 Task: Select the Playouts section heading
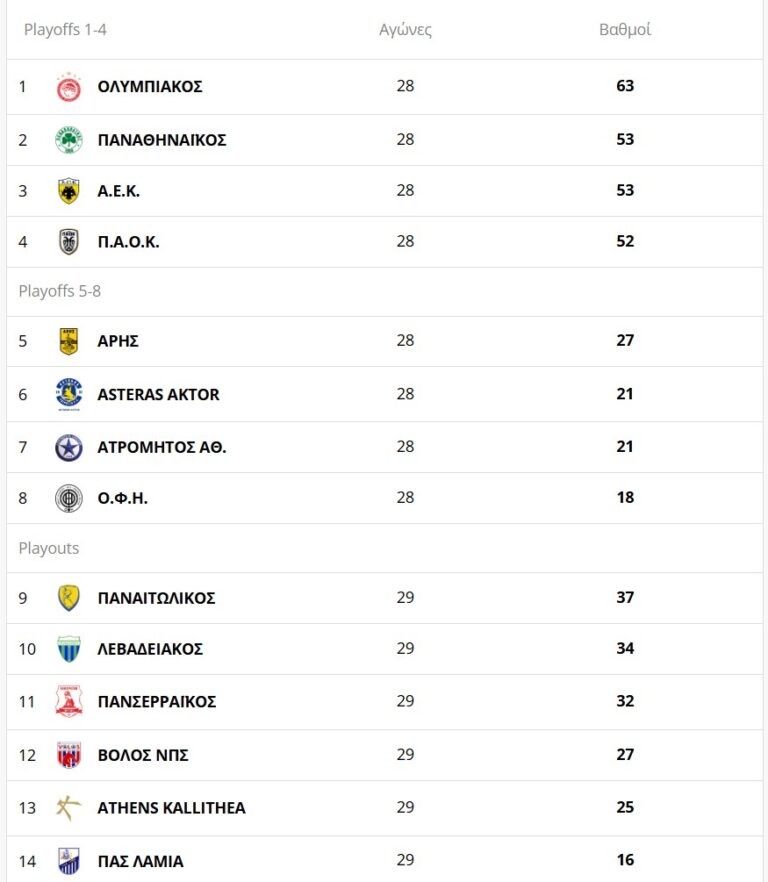[49, 549]
